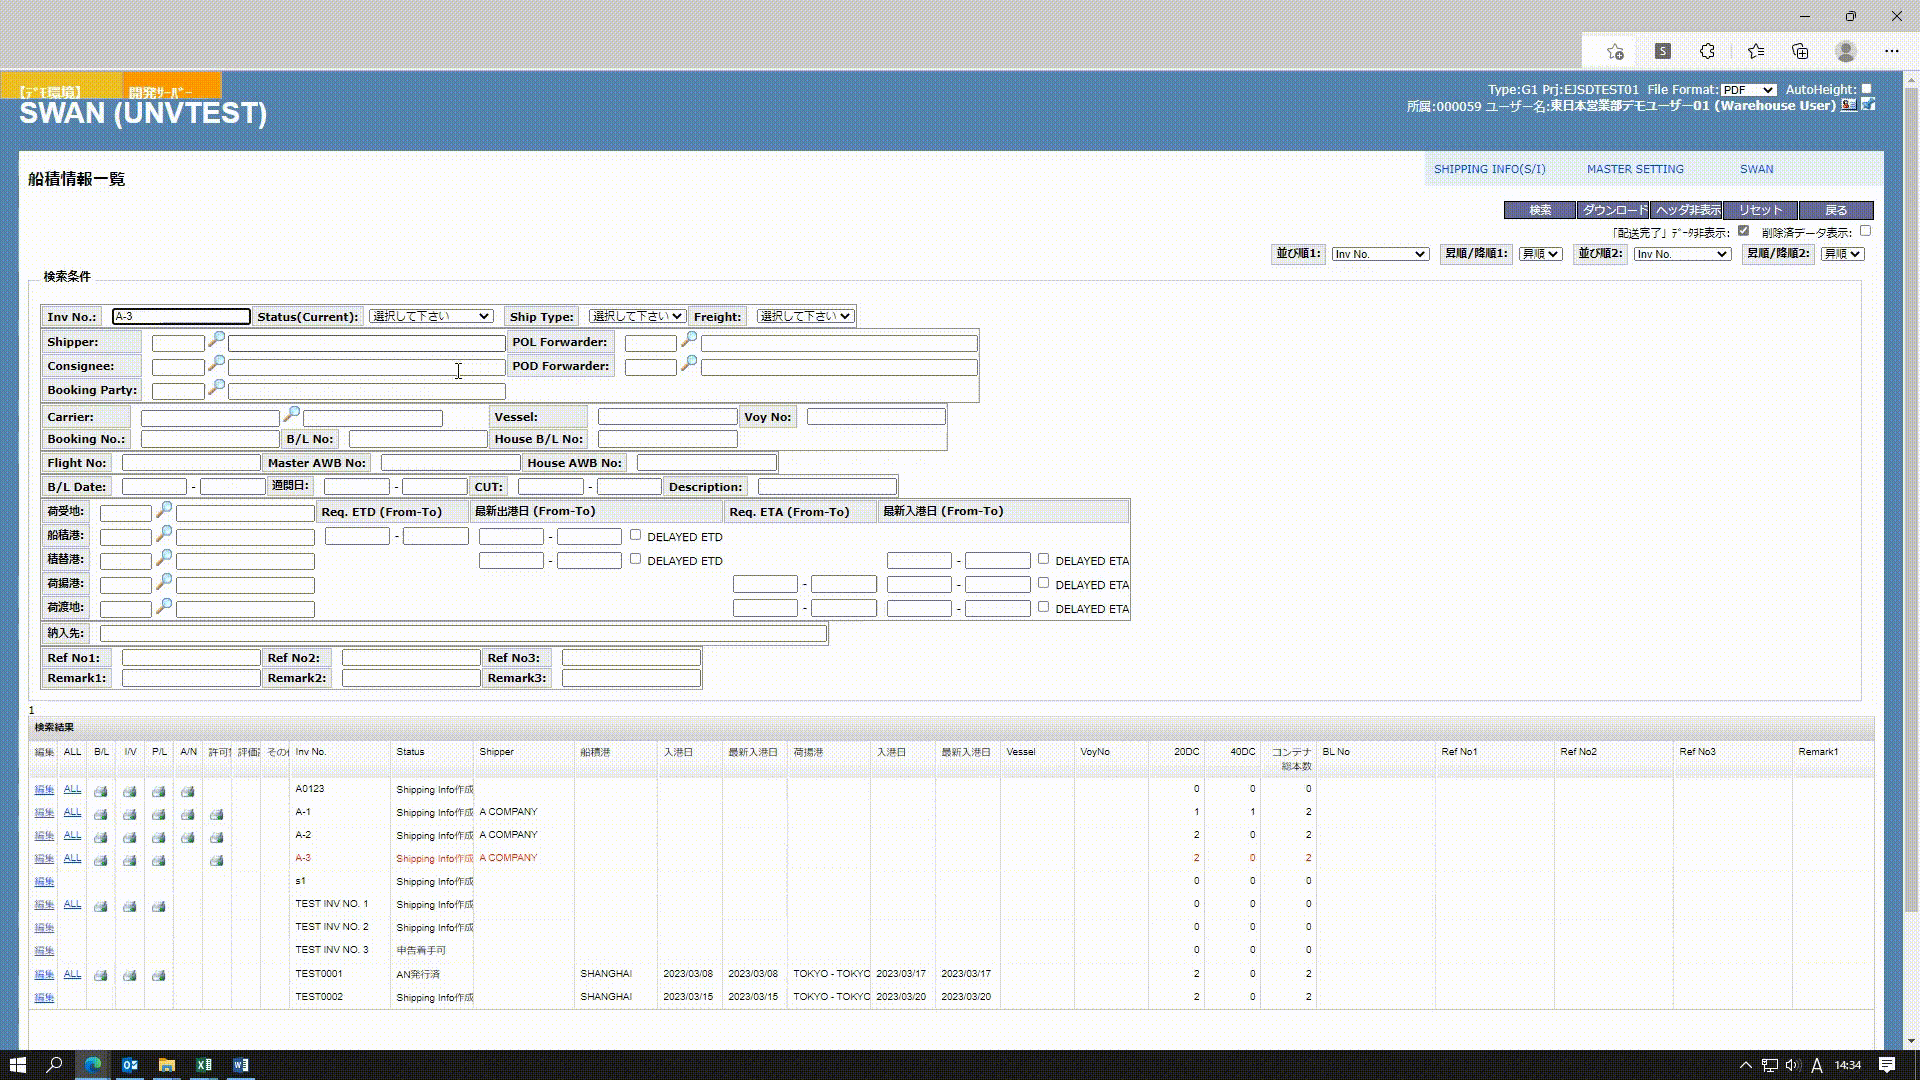Open the File Format PDF dropdown
1920x1080 pixels.
click(x=1748, y=90)
